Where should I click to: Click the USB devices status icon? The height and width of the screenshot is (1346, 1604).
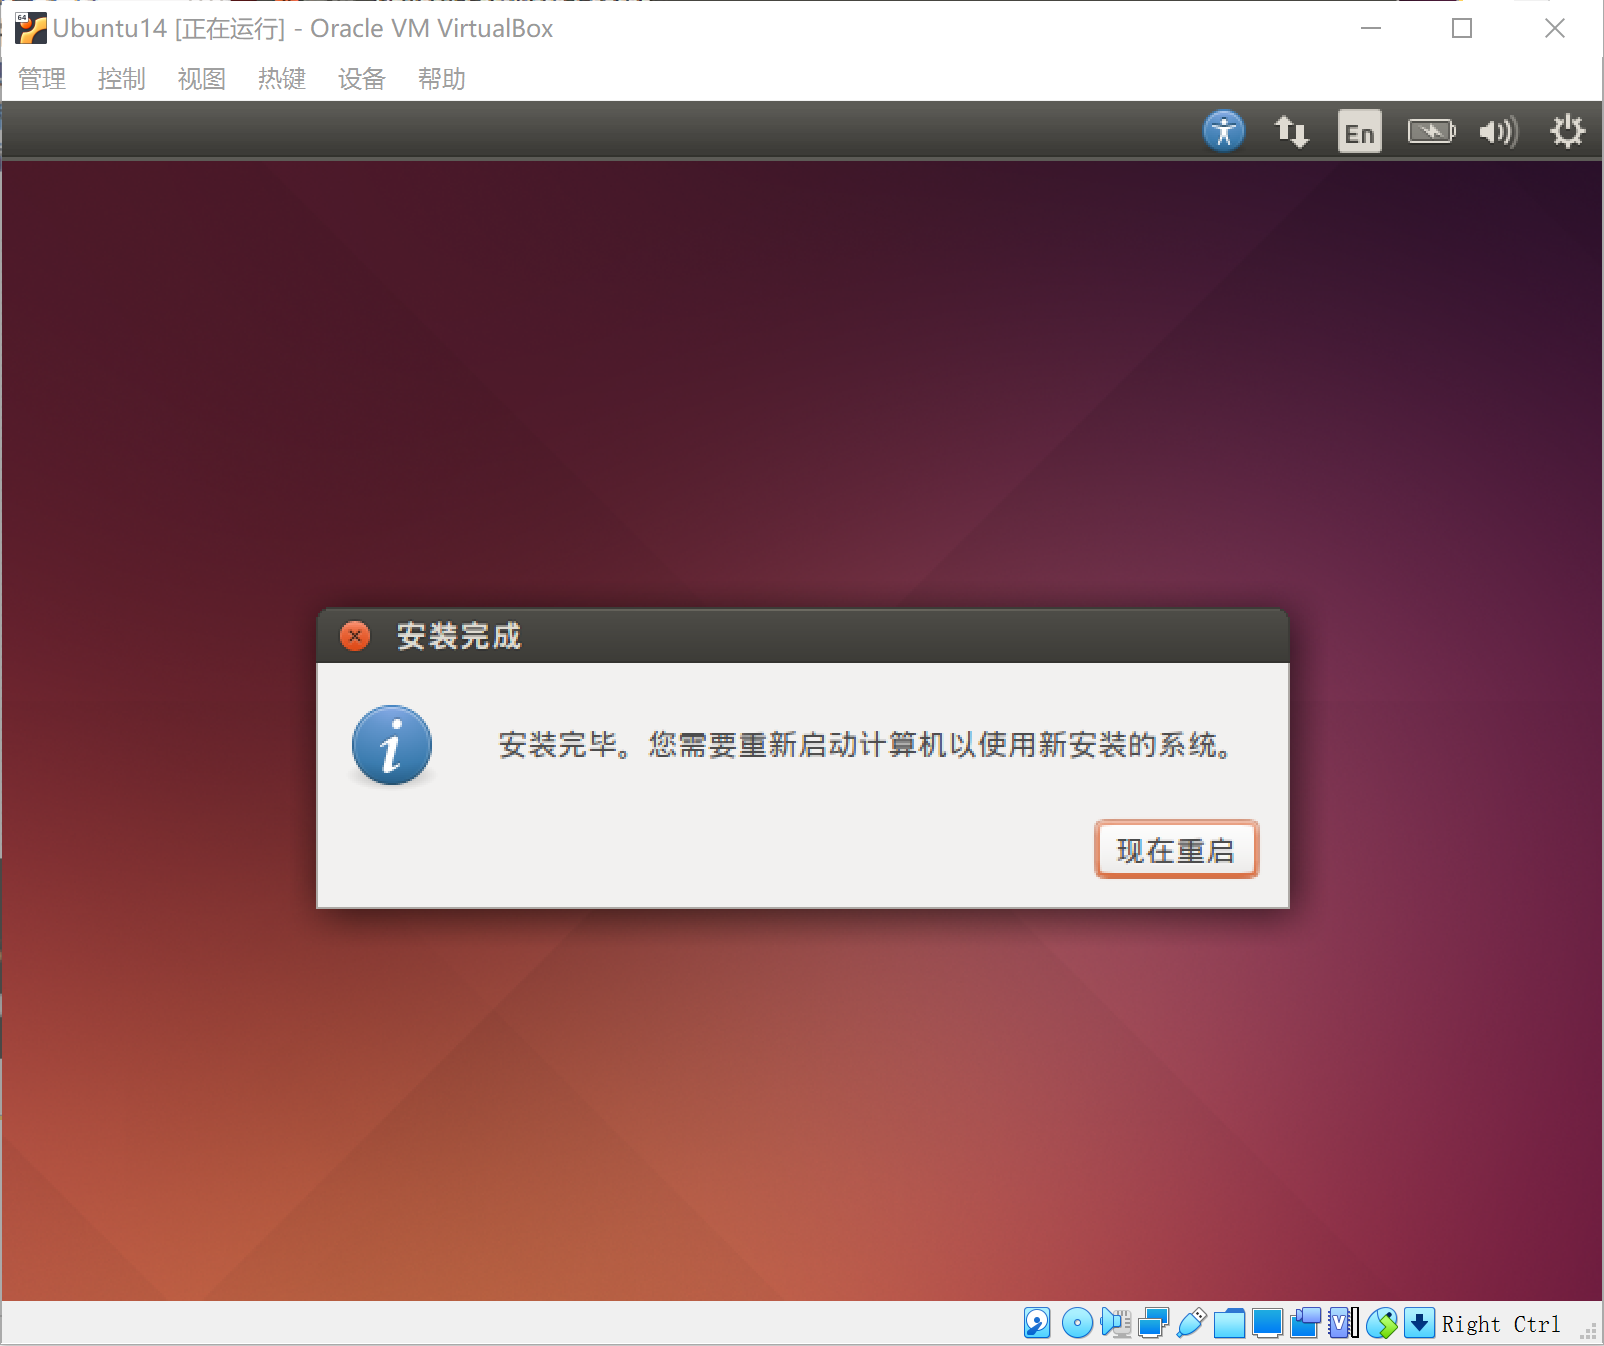pos(1191,1323)
